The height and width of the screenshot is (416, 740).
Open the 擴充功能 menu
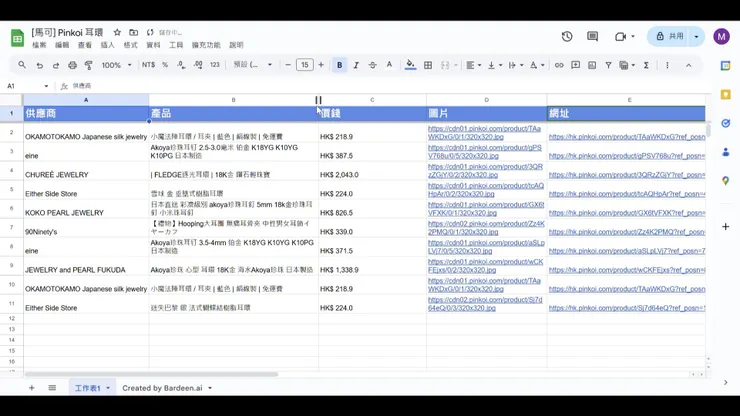[206, 45]
